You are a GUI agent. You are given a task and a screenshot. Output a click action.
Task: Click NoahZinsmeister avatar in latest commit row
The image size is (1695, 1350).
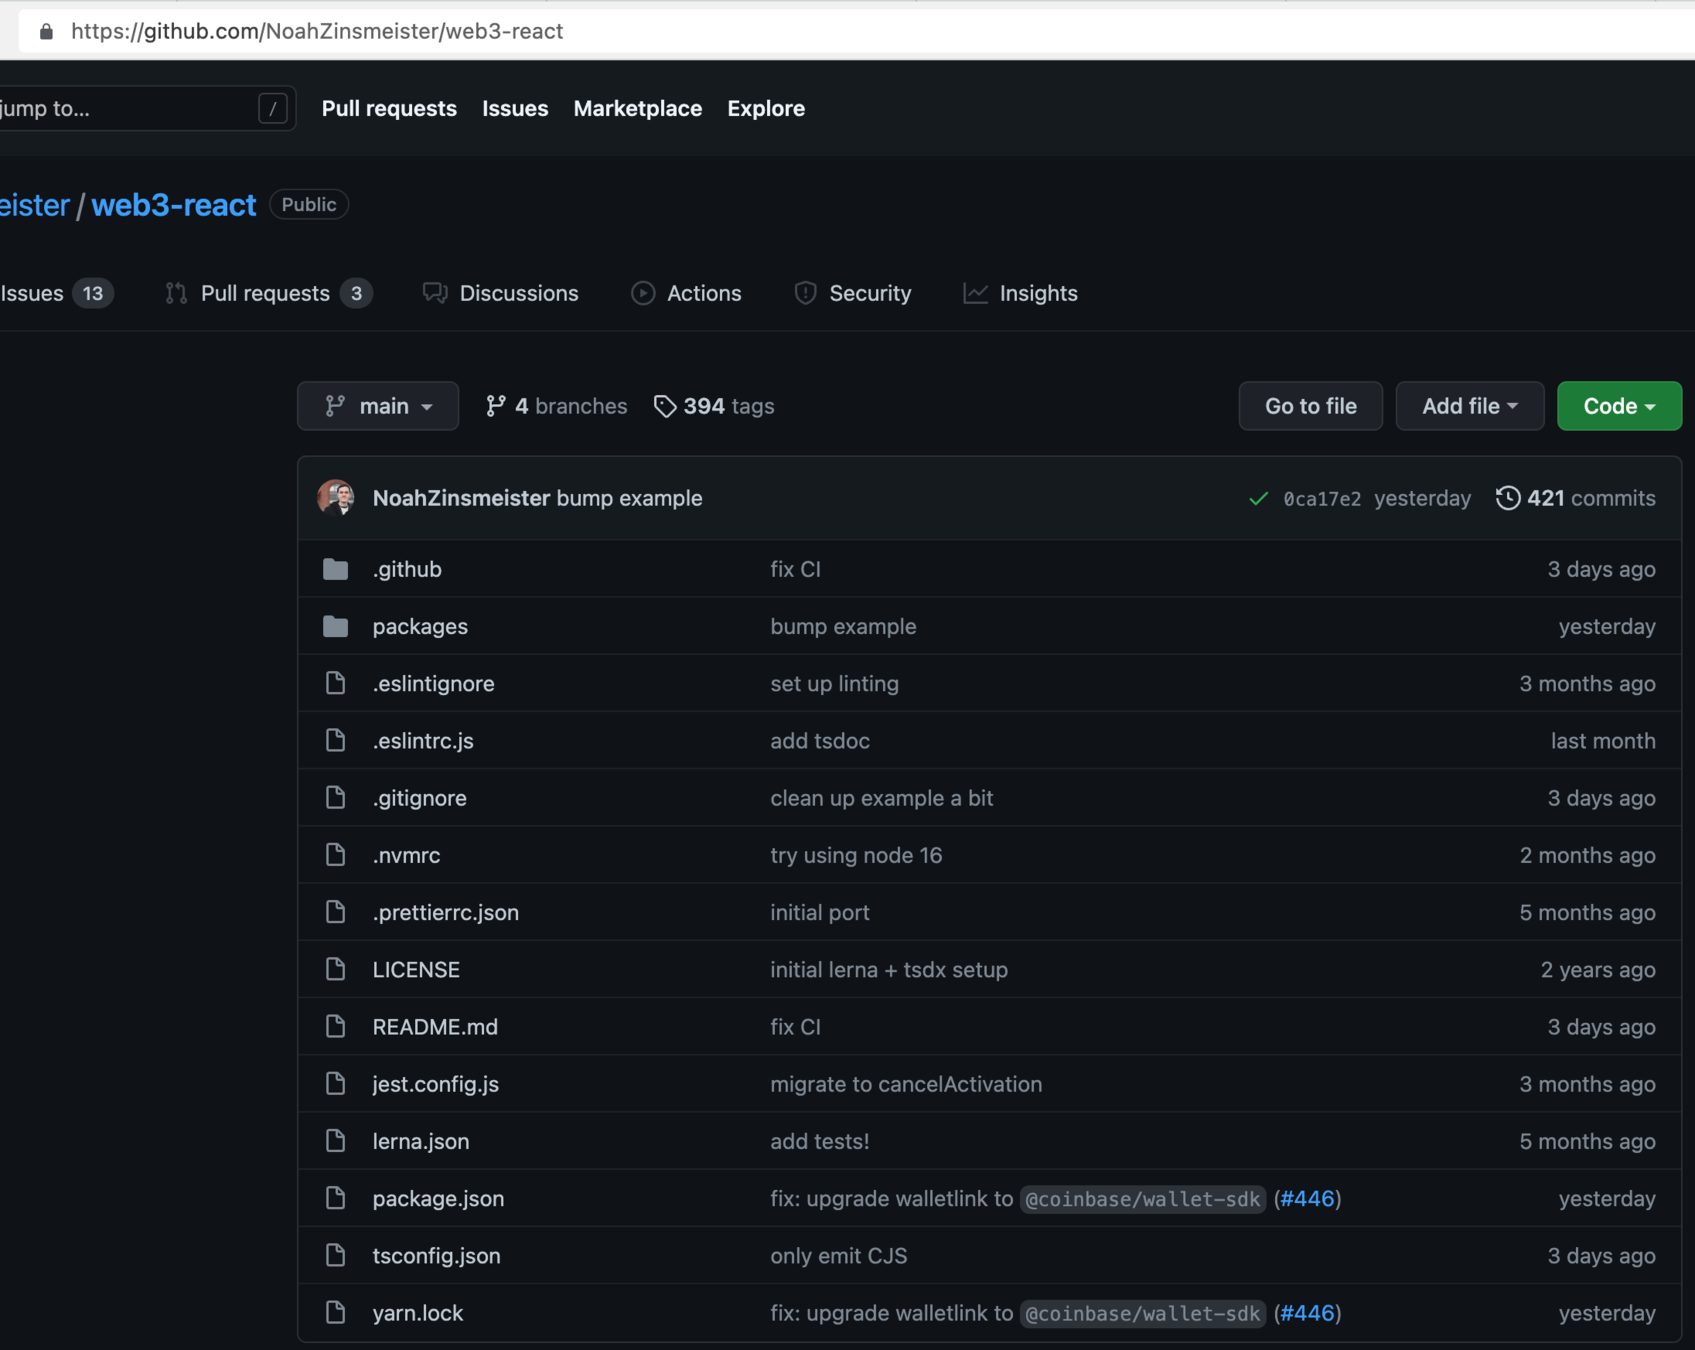pyautogui.click(x=336, y=497)
